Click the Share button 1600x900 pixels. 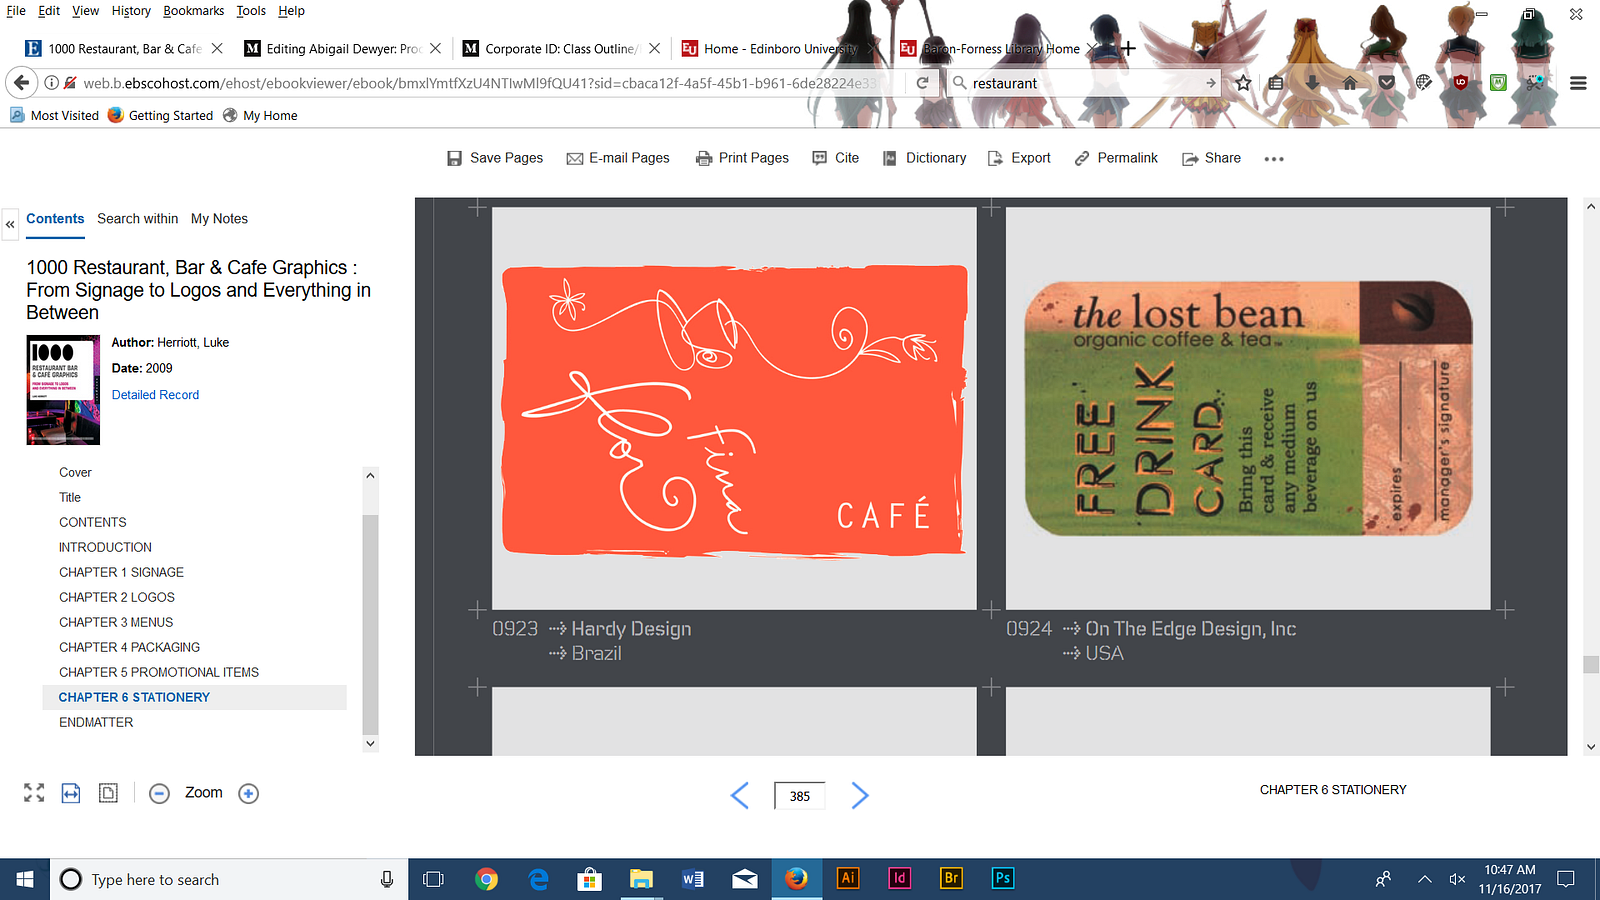pyautogui.click(x=1211, y=158)
